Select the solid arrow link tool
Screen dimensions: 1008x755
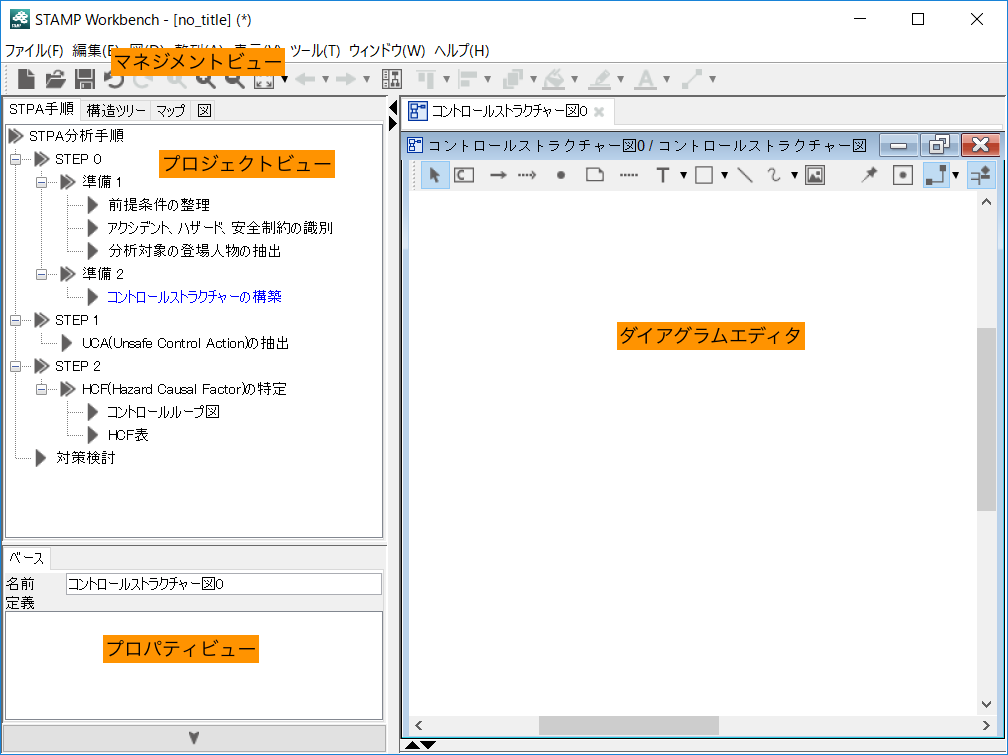tap(498, 175)
